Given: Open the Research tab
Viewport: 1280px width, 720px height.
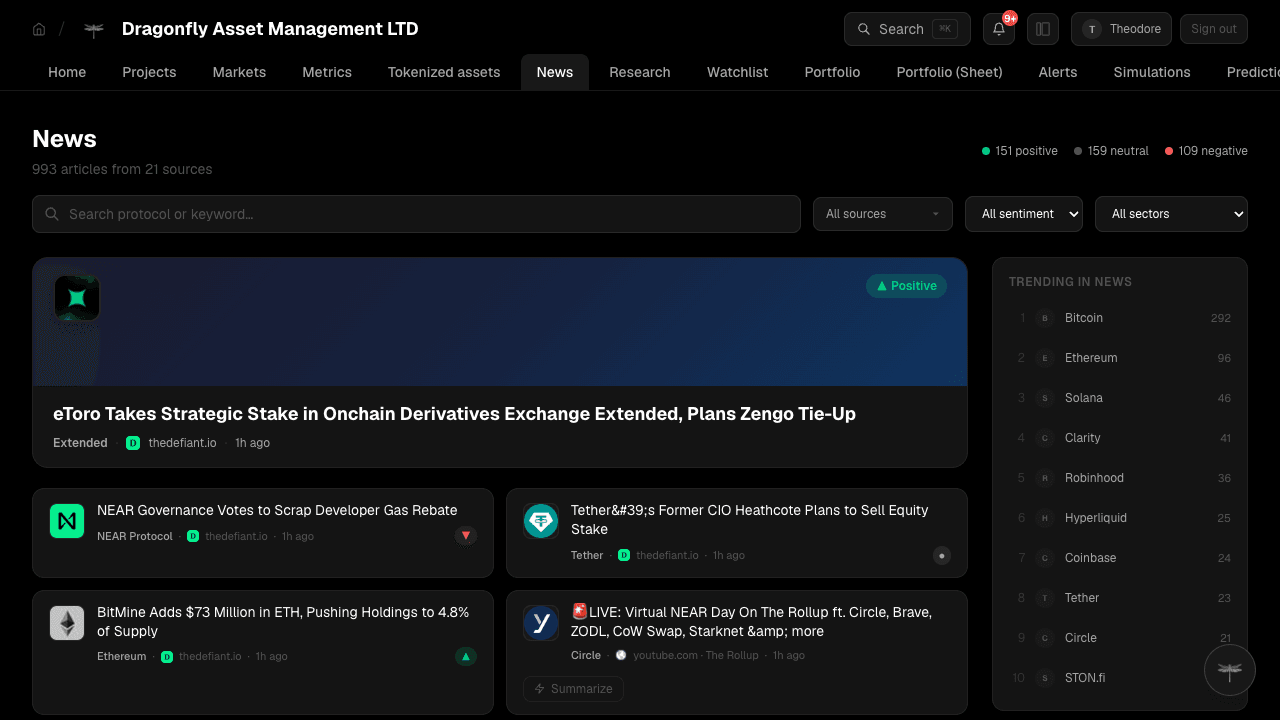Looking at the screenshot, I should [x=640, y=72].
